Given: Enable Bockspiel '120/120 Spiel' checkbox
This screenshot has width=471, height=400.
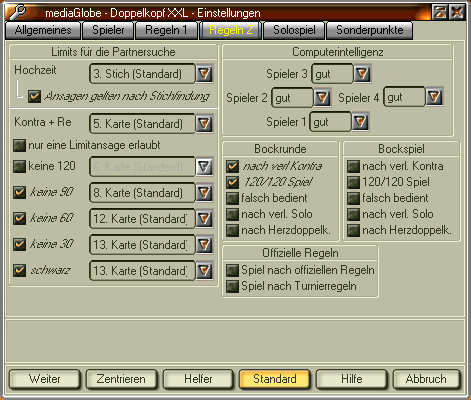Looking at the screenshot, I should (353, 182).
